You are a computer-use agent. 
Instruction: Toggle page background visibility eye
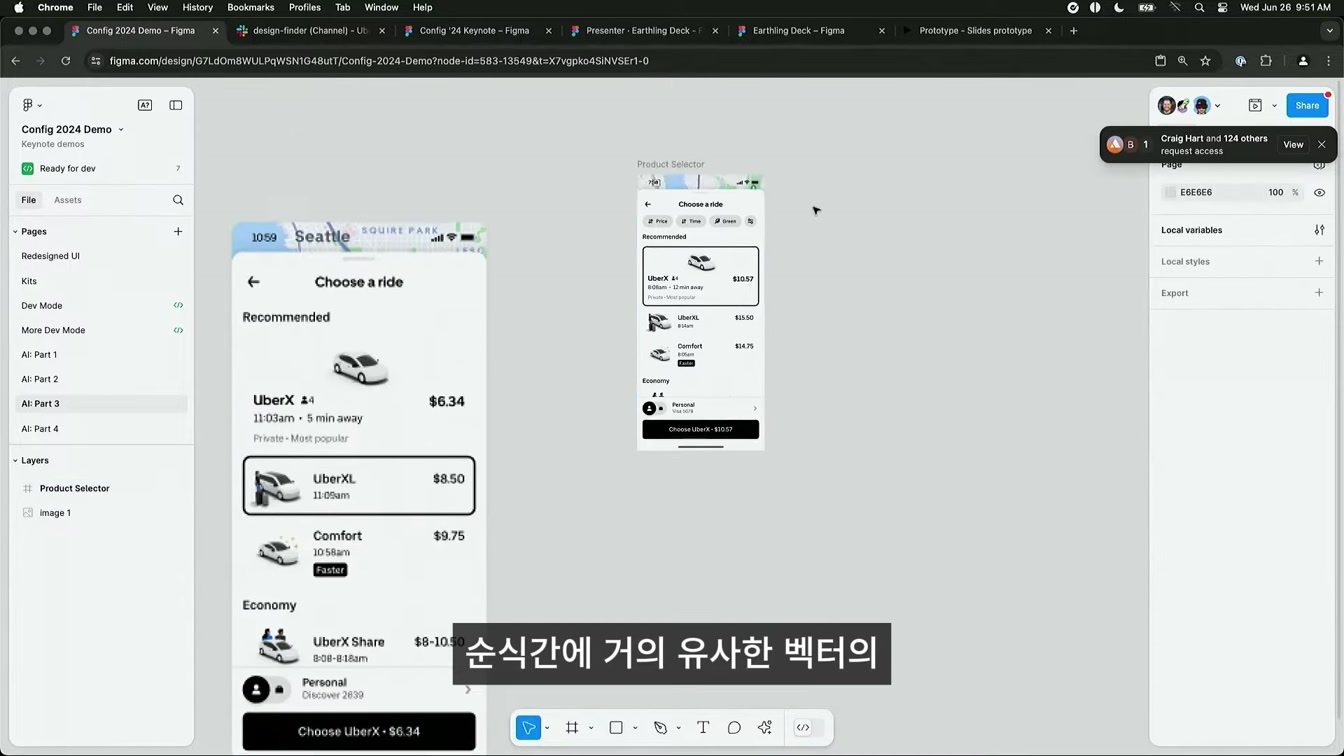(x=1319, y=192)
